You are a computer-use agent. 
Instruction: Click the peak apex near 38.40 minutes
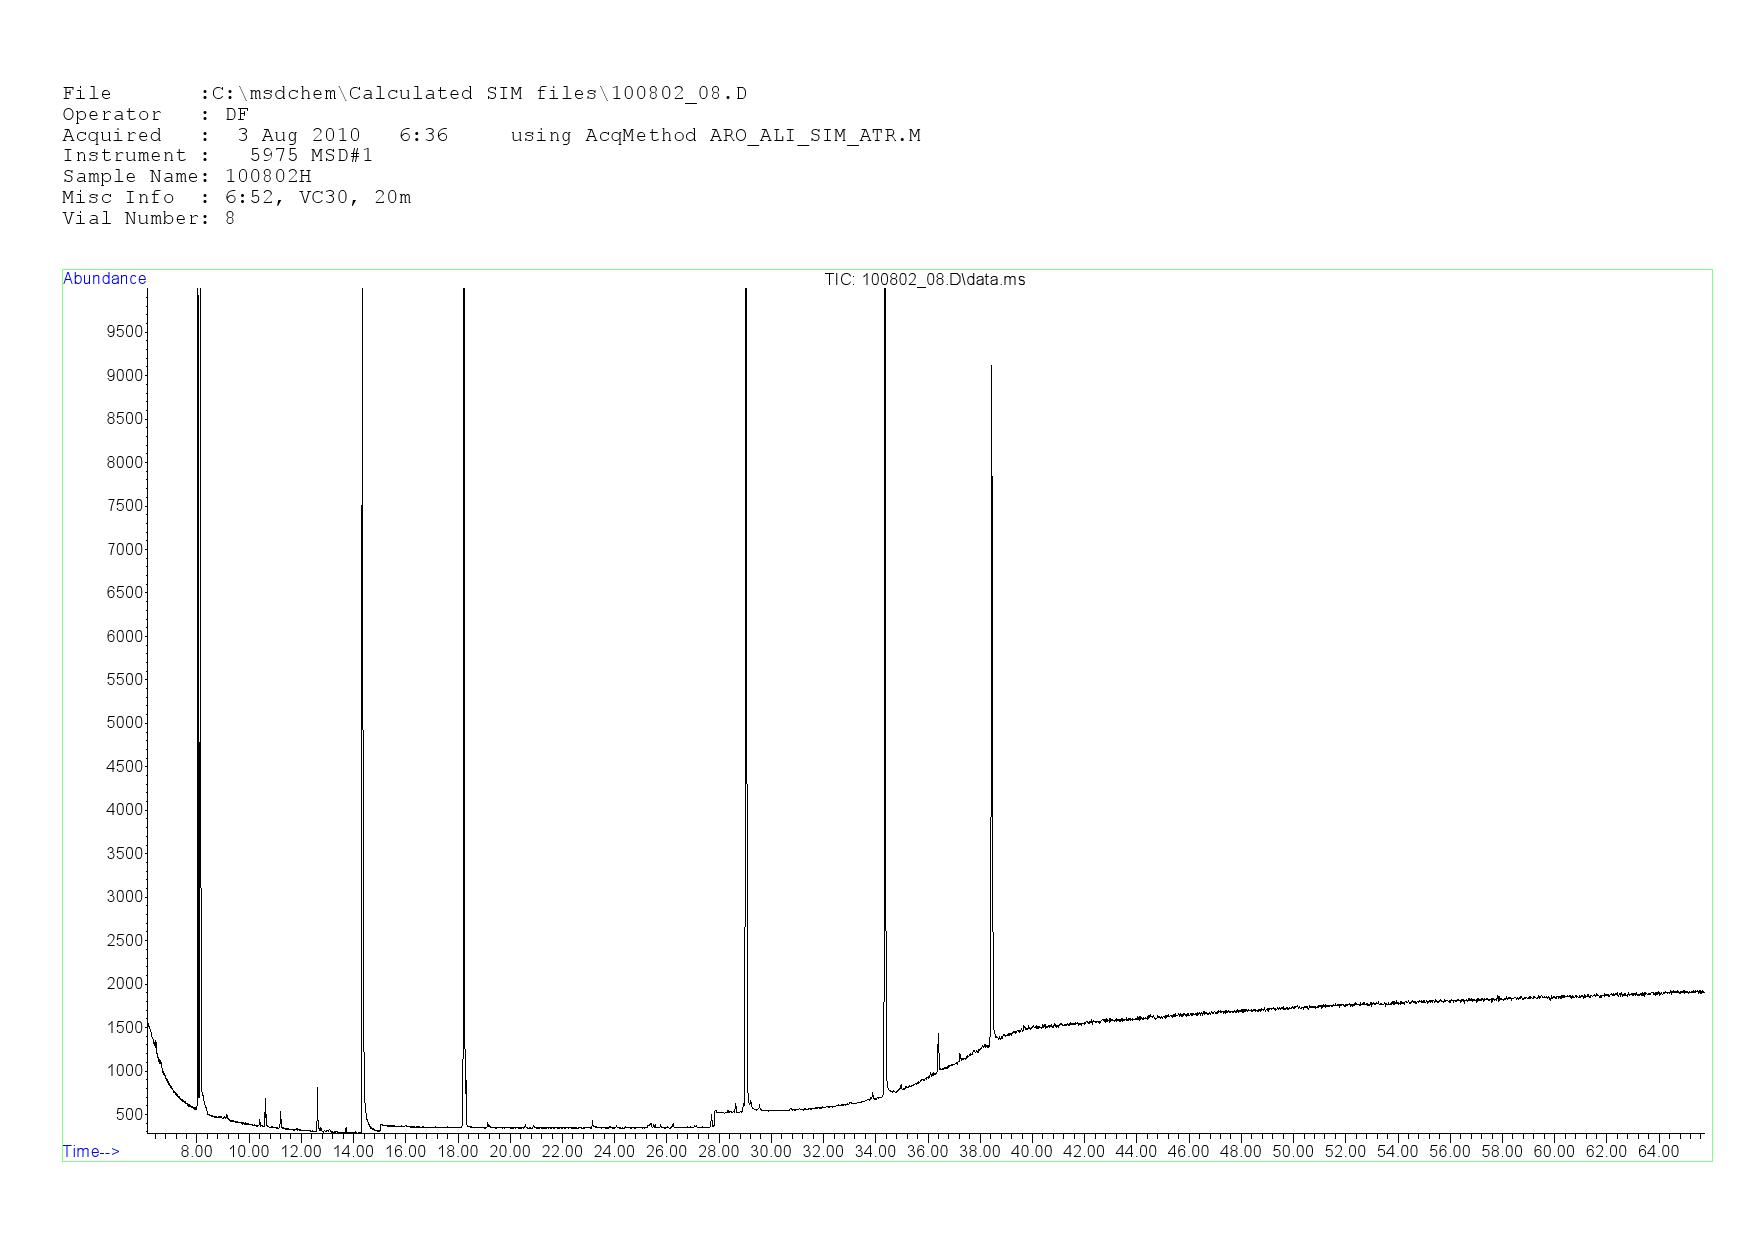pos(991,368)
